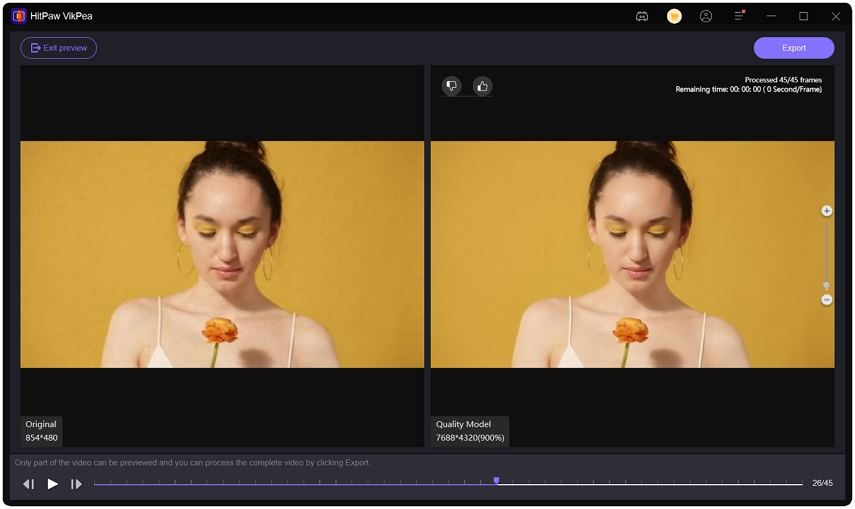
Task: Open the shopping cart purchase icon
Action: tap(674, 16)
